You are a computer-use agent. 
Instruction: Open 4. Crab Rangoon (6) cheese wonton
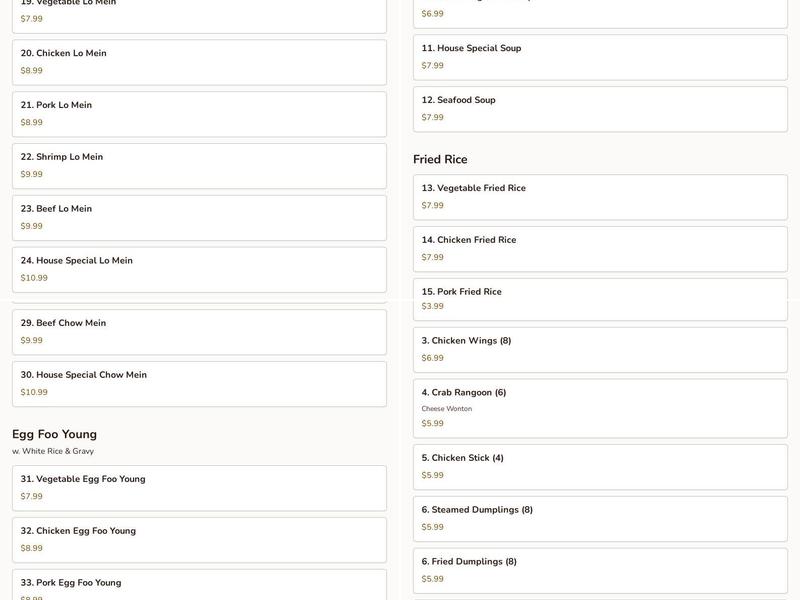click(x=601, y=409)
